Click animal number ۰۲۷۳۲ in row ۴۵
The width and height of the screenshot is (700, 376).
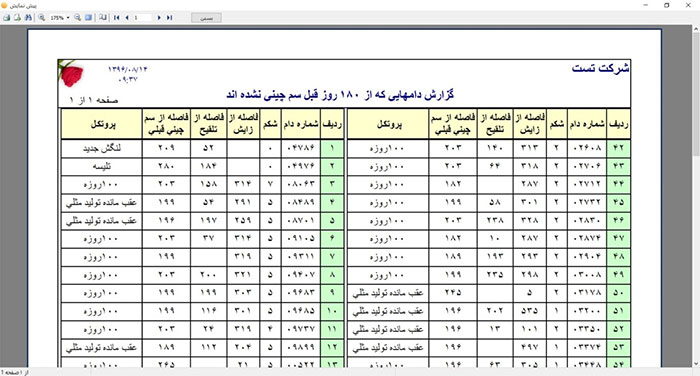point(587,202)
